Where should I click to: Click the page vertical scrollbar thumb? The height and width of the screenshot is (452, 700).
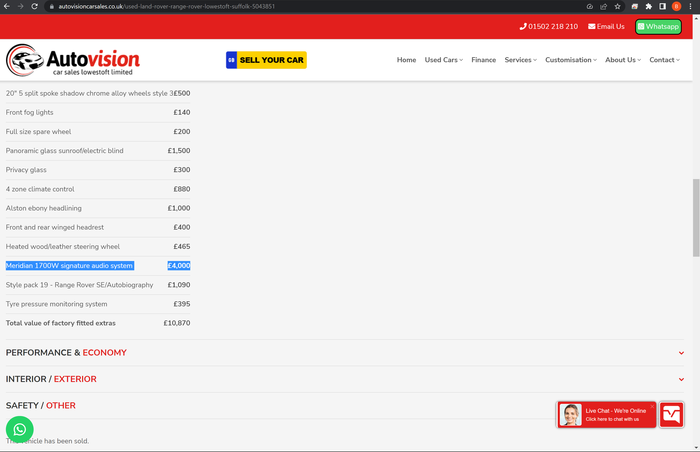[696, 218]
